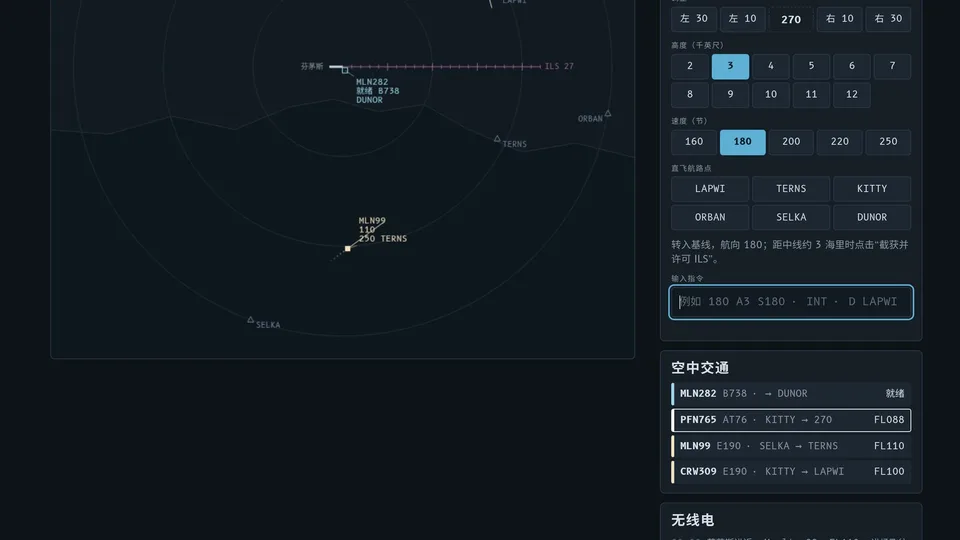Select CRW309 in the traffic list
The height and width of the screenshot is (540, 960).
(790, 471)
